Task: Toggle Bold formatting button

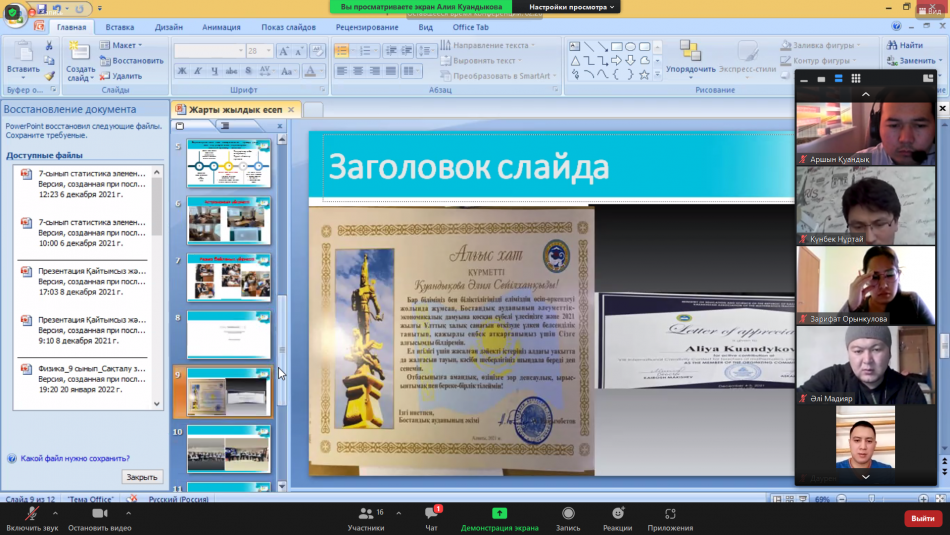Action: click(x=182, y=71)
